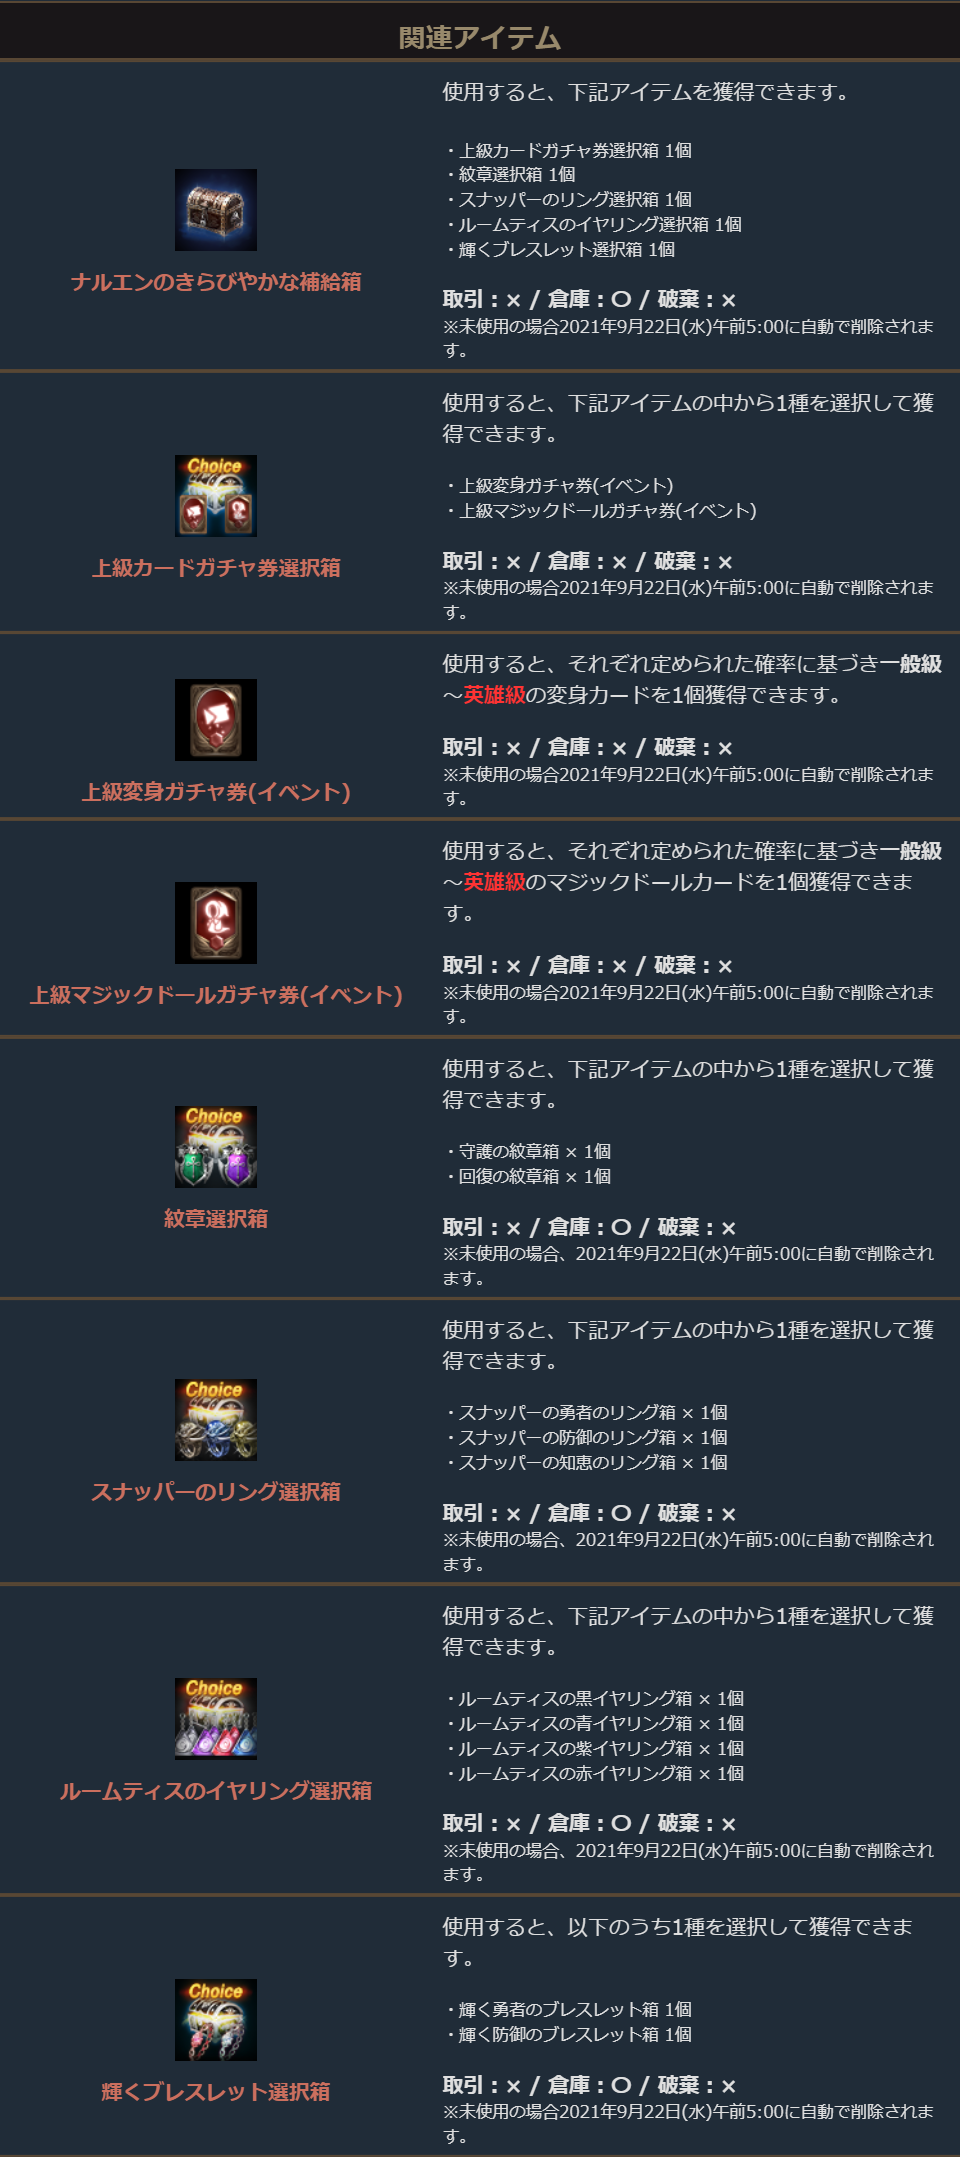
Task: Open the 紋章選択箱 Choice icon
Action: click(216, 1147)
